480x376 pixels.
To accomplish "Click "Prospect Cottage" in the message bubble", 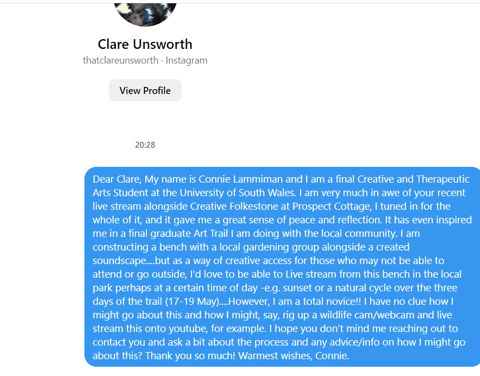I will click(331, 206).
